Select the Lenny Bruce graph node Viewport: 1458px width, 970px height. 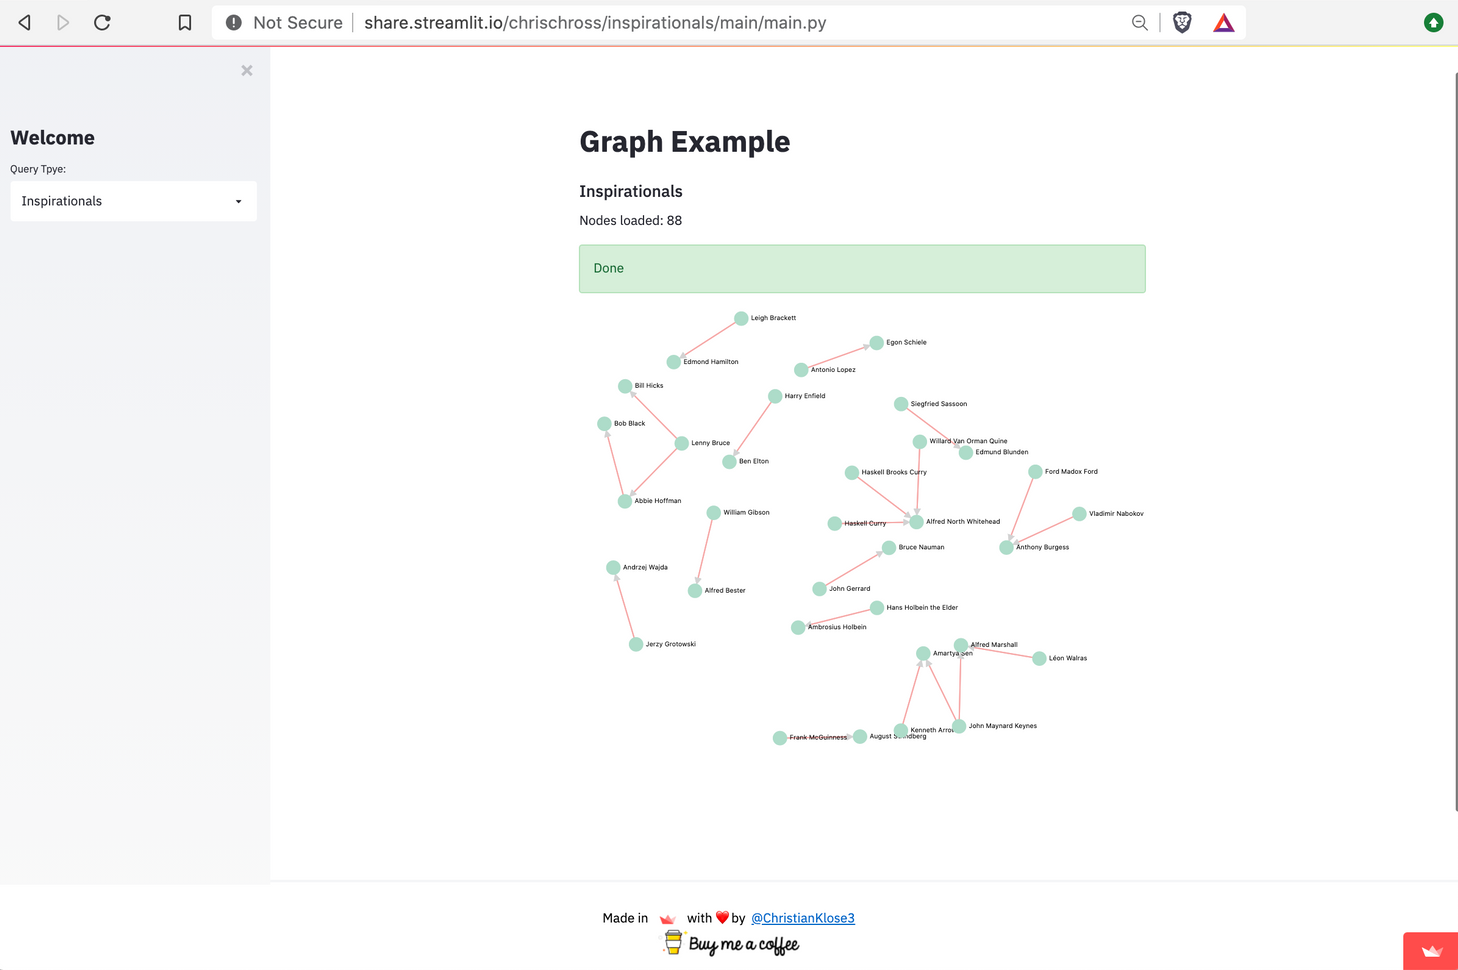(681, 443)
